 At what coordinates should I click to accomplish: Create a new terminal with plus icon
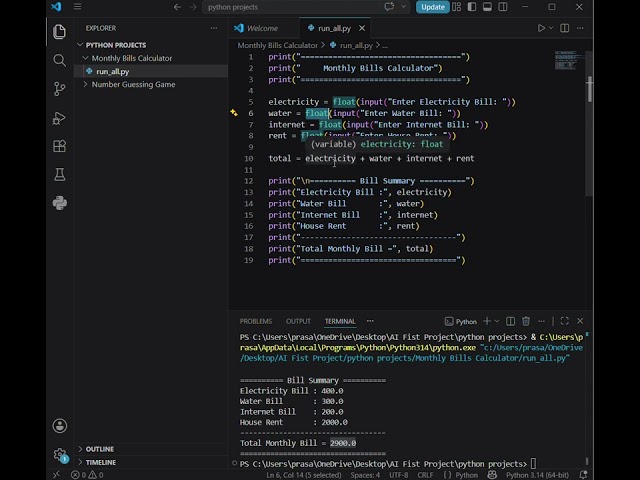pos(487,321)
